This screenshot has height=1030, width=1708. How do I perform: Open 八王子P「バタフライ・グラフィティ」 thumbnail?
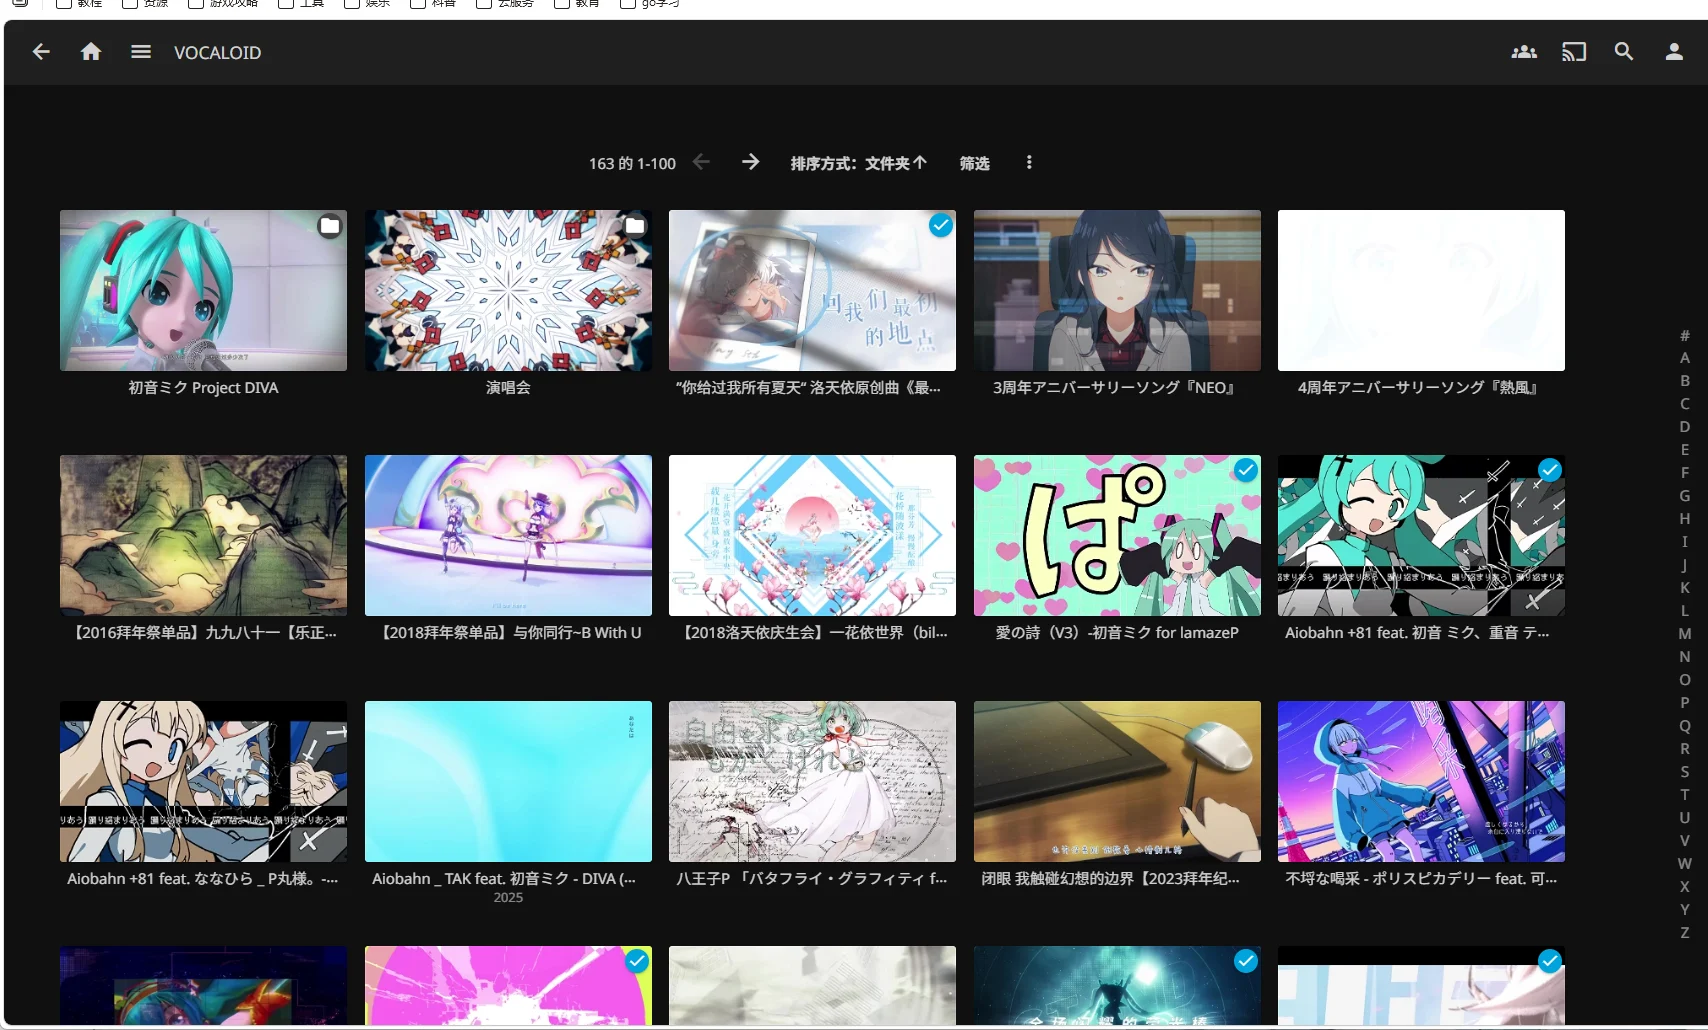coord(812,781)
